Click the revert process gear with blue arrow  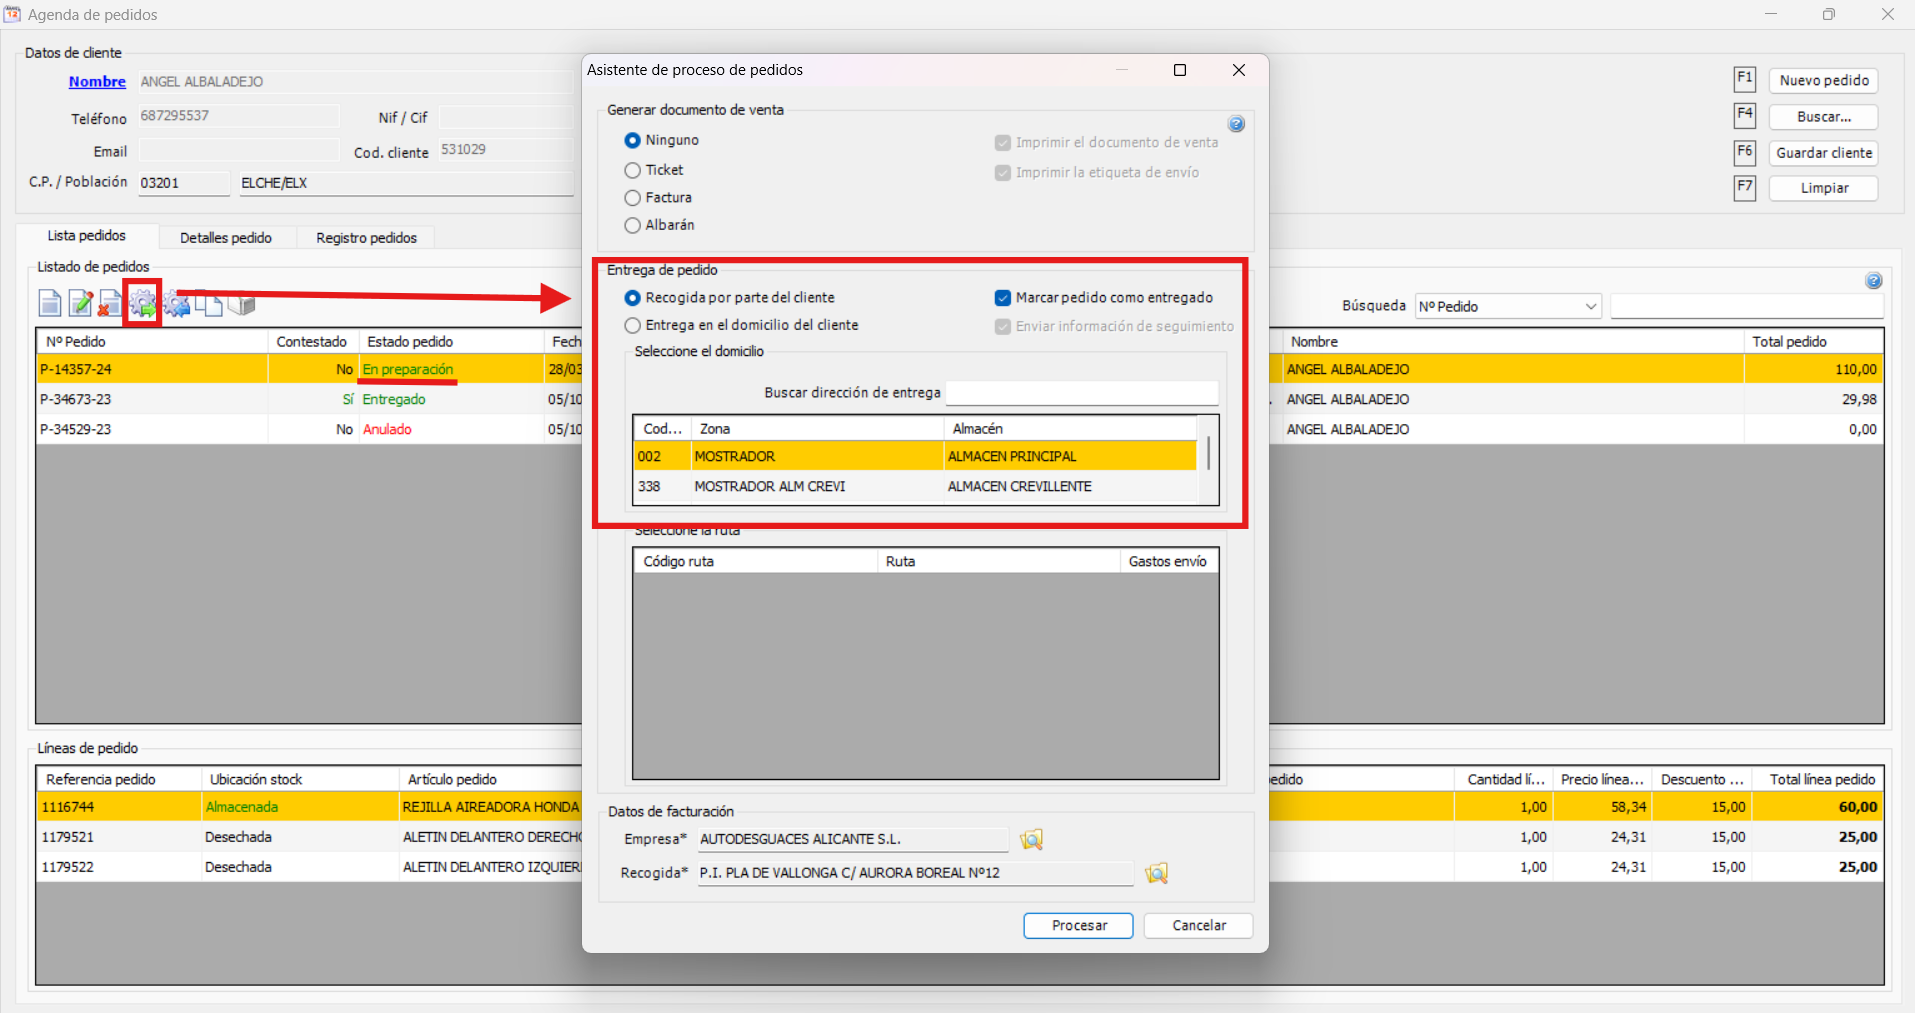click(178, 303)
